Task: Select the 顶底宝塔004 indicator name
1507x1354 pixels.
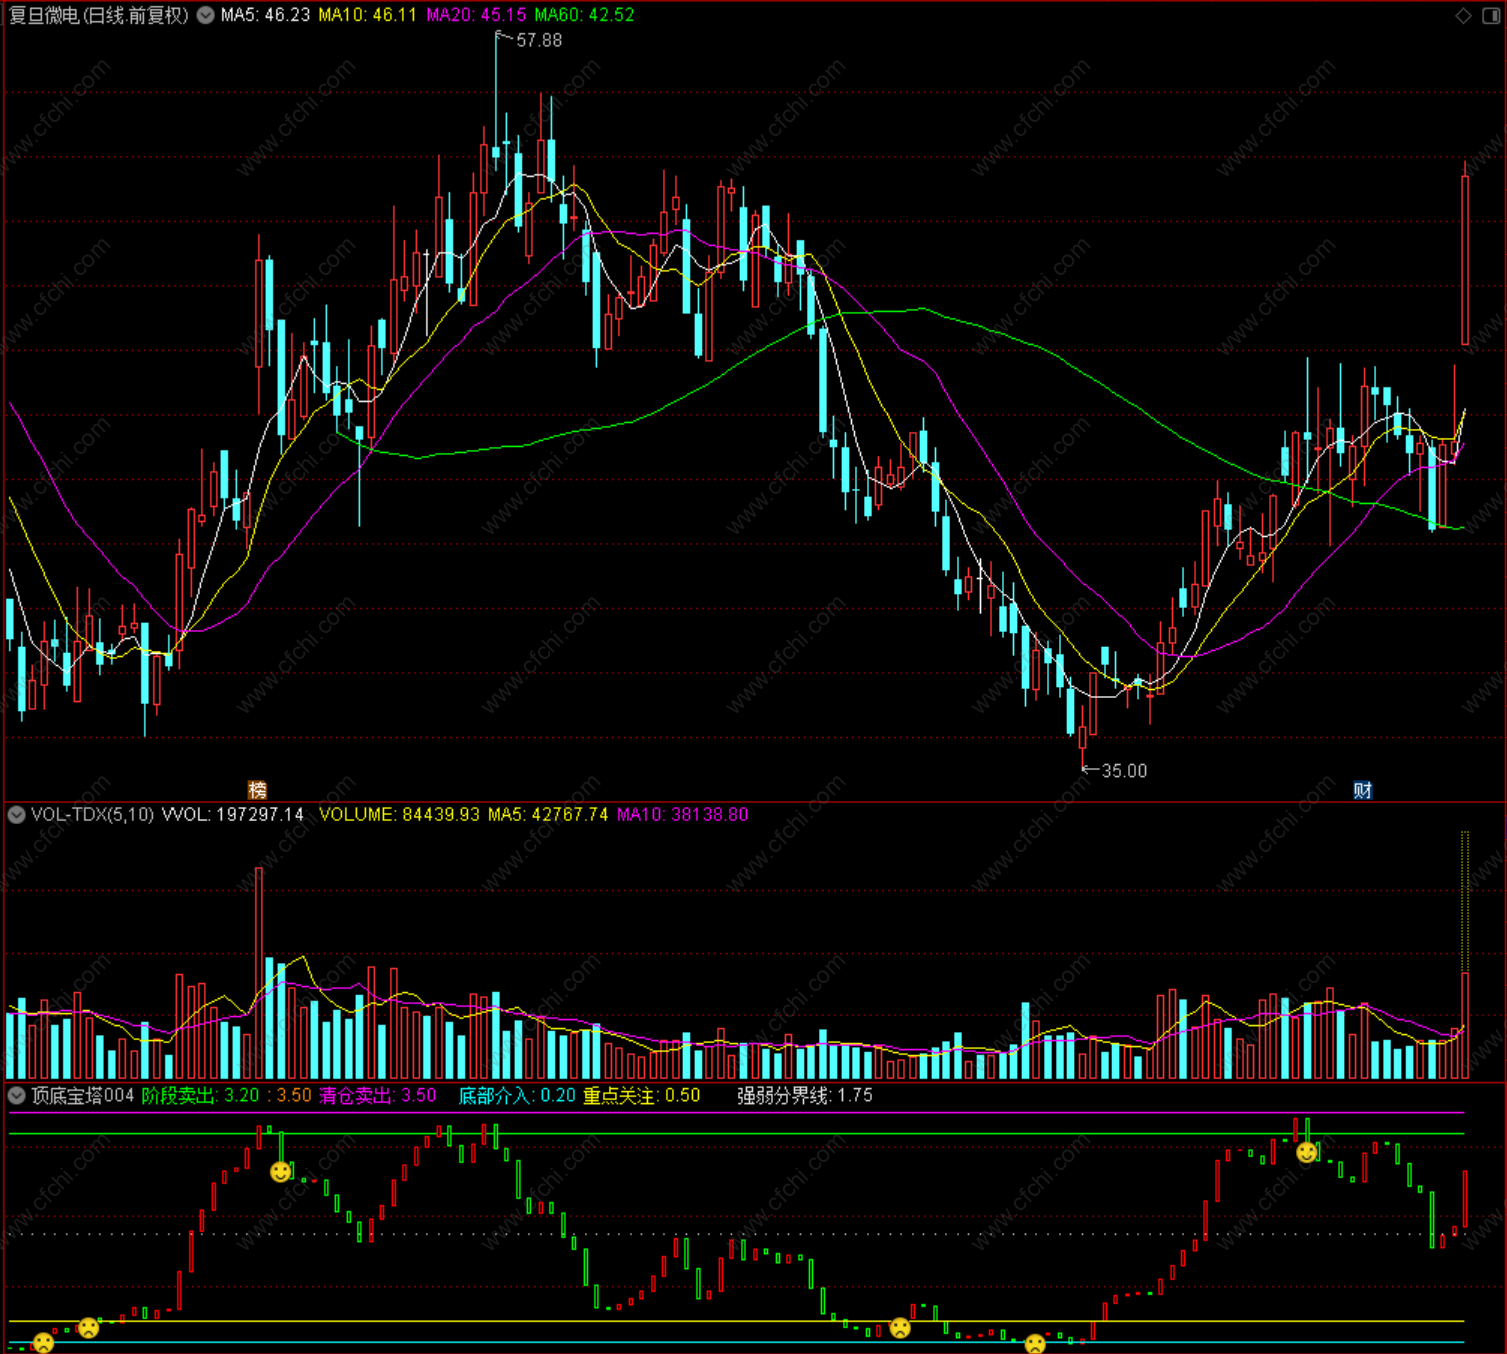Action: [82, 1096]
